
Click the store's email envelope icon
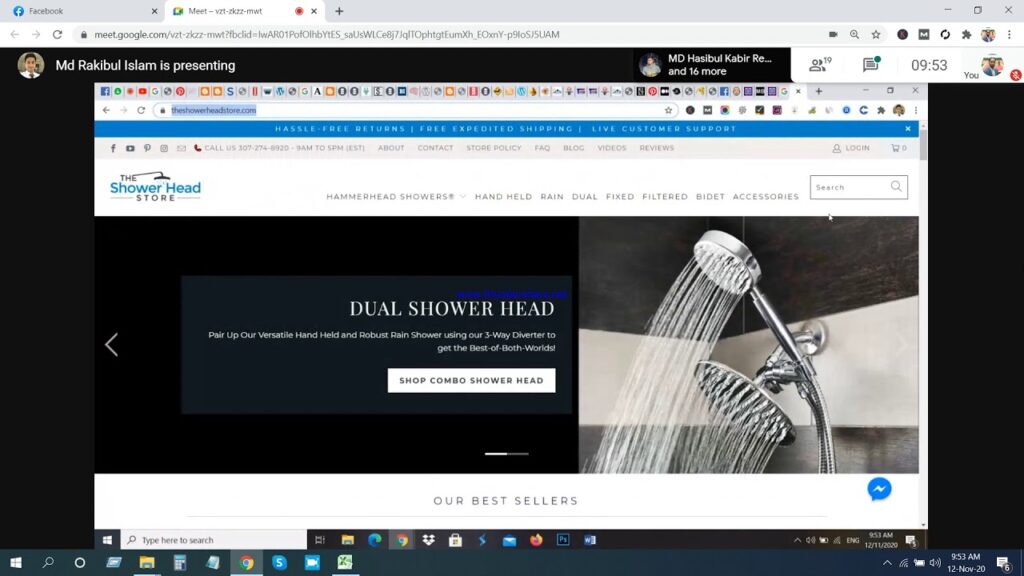181,148
